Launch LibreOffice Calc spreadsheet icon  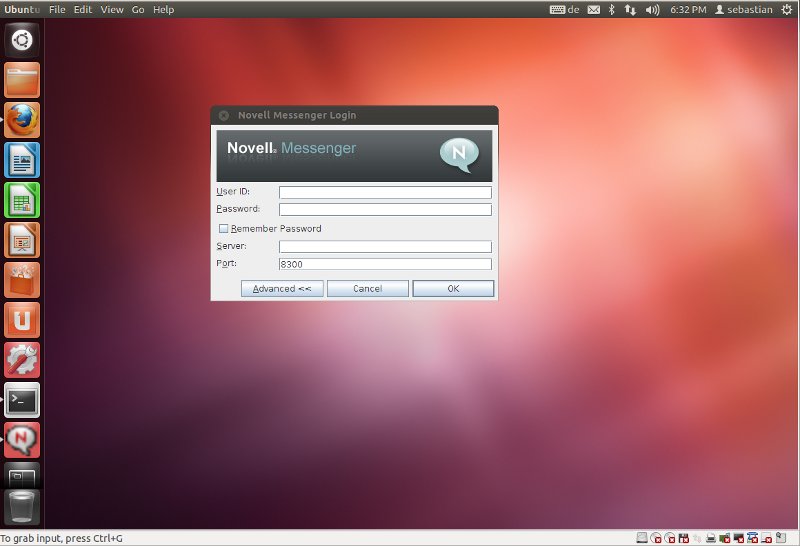(x=22, y=200)
